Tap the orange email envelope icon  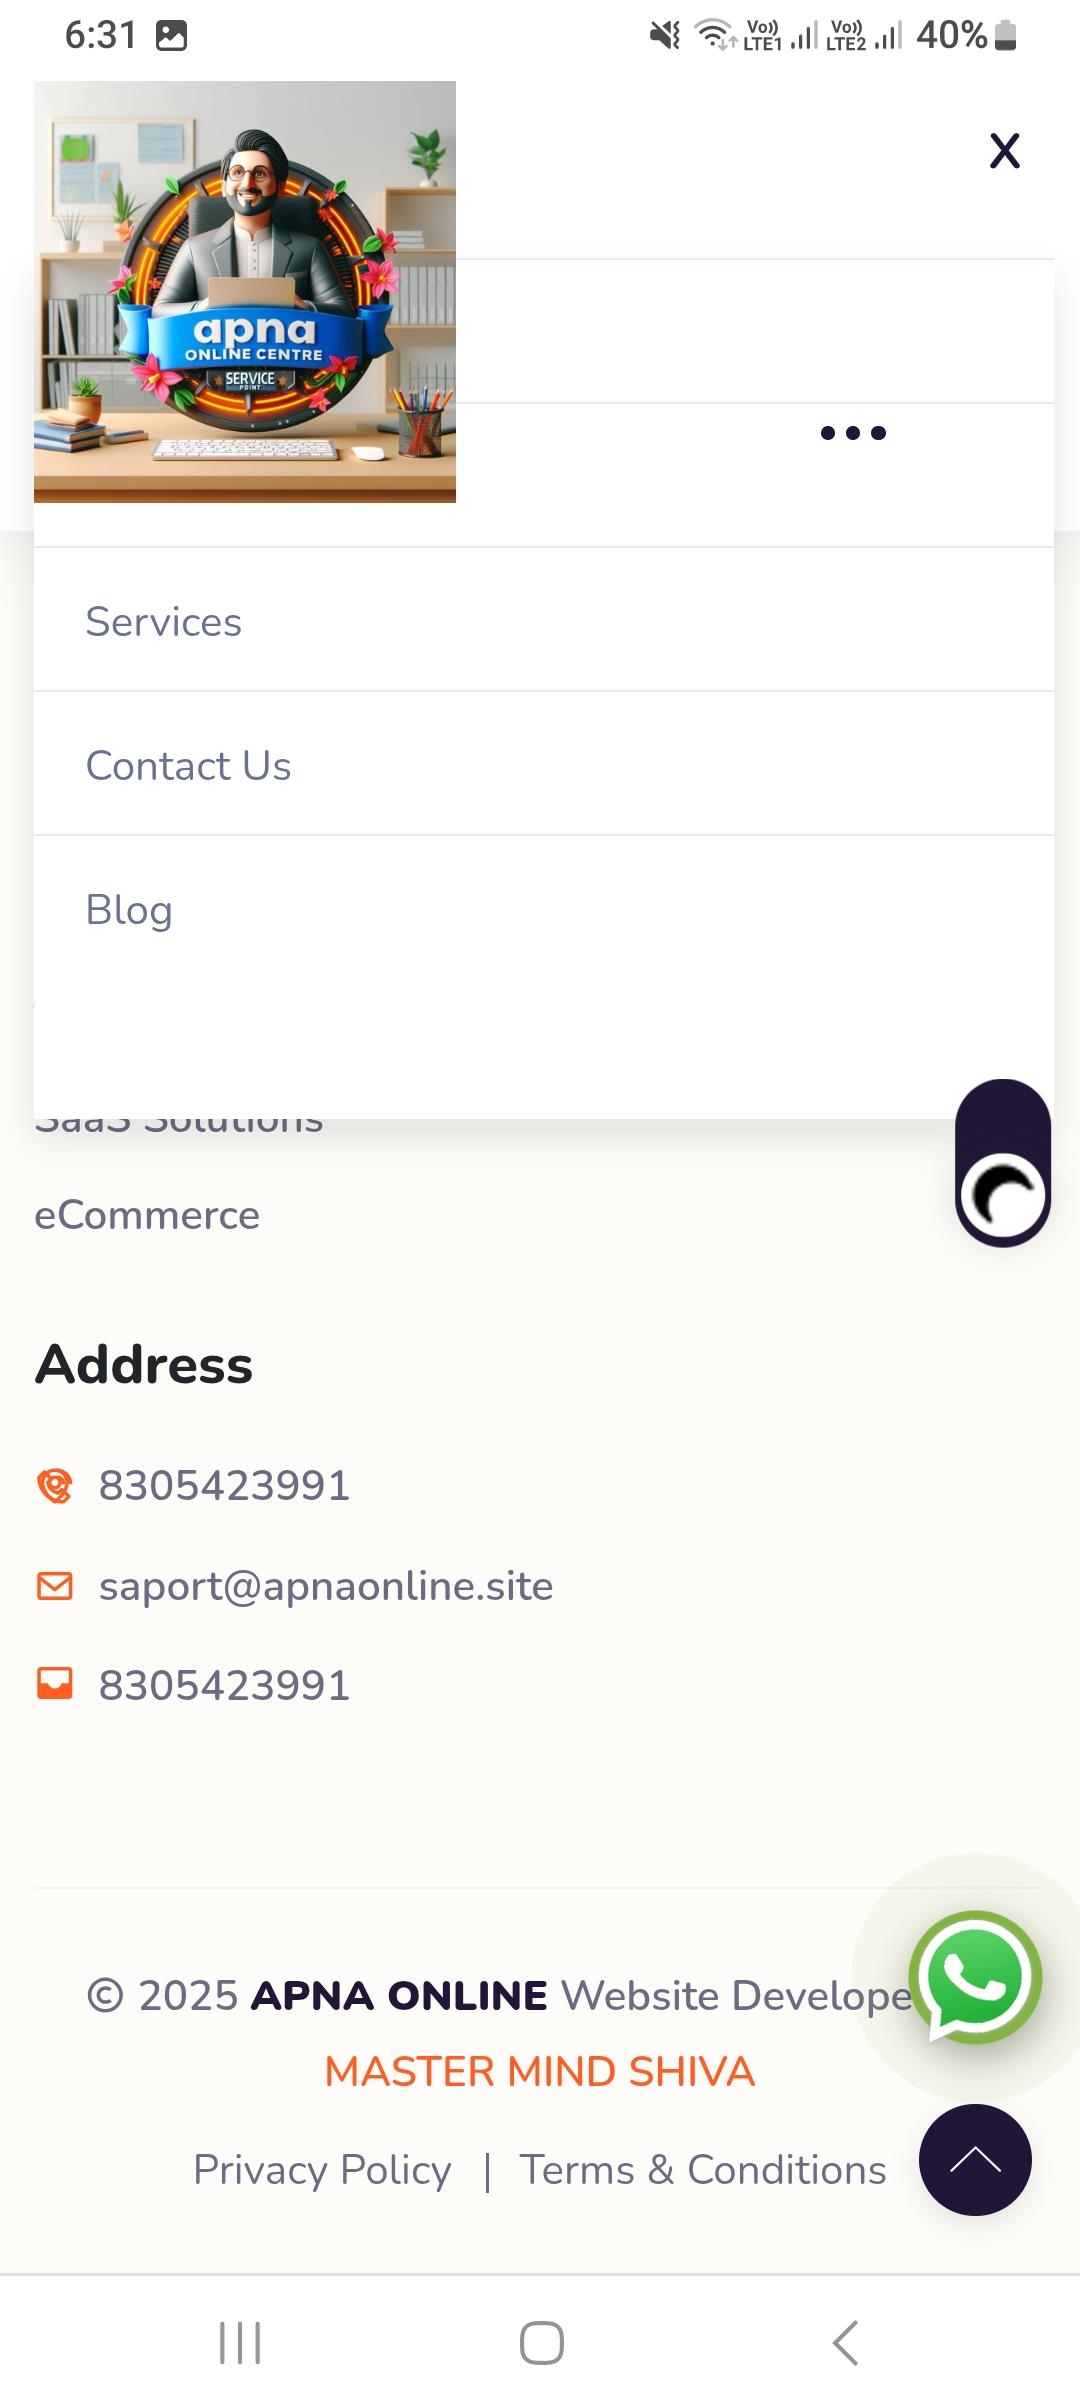[55, 1586]
